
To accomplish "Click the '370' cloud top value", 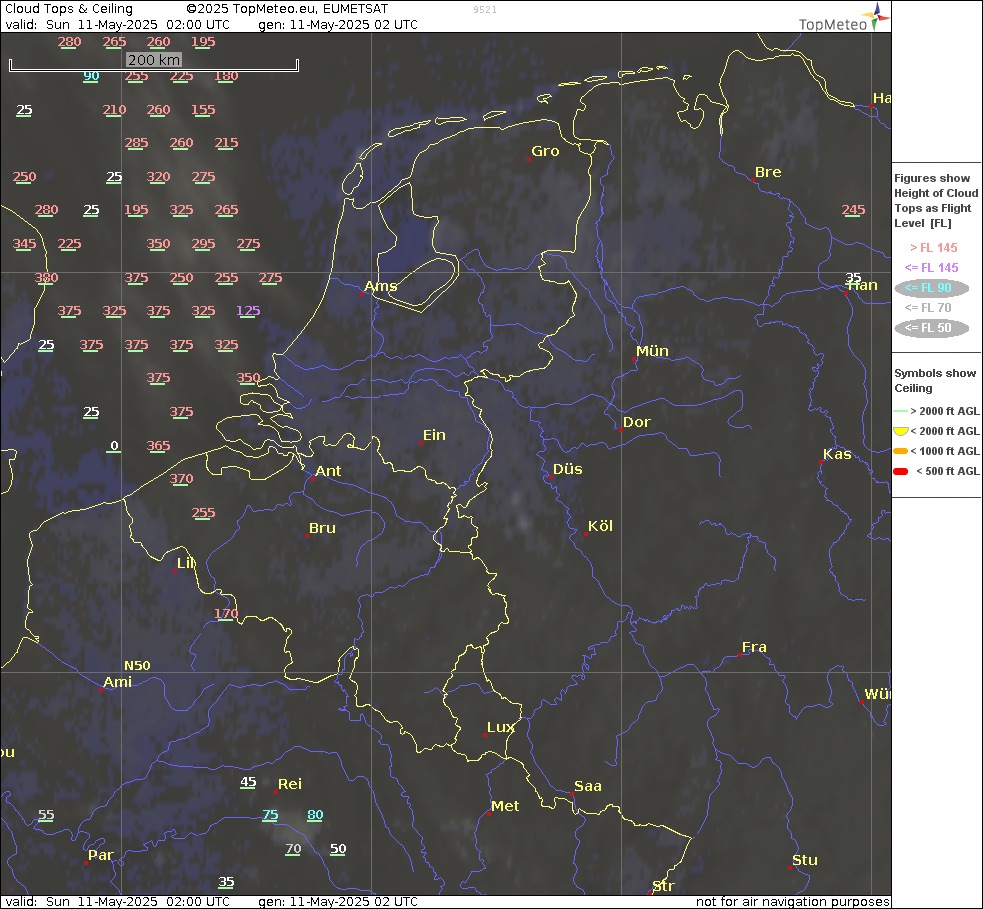I will click(181, 479).
